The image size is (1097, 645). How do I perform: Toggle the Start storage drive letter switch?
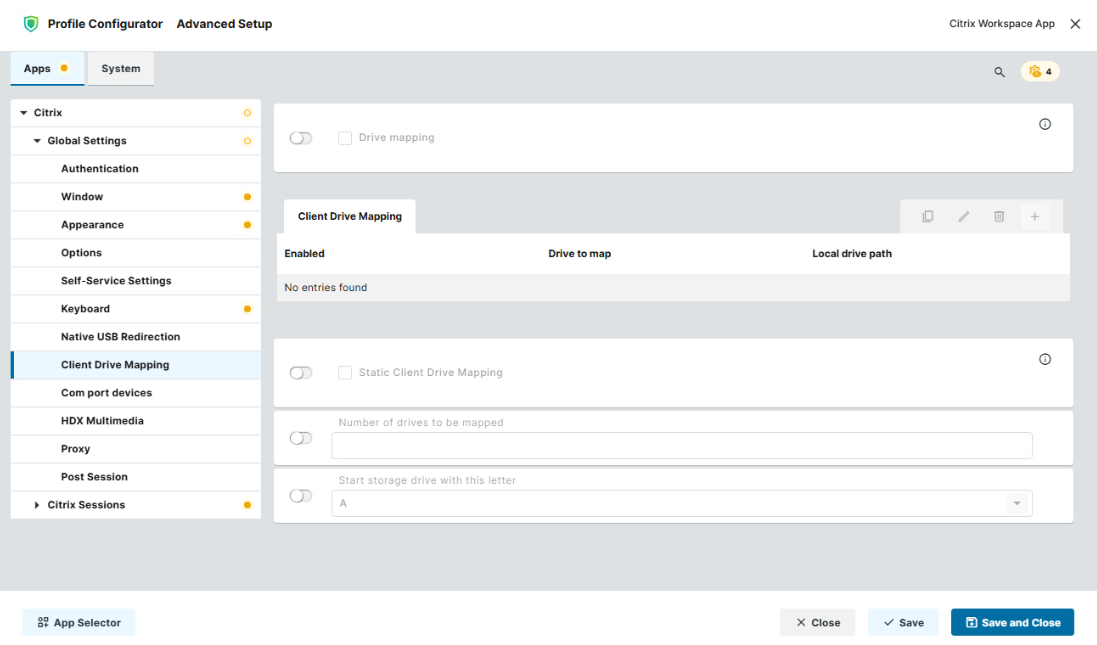(x=301, y=496)
